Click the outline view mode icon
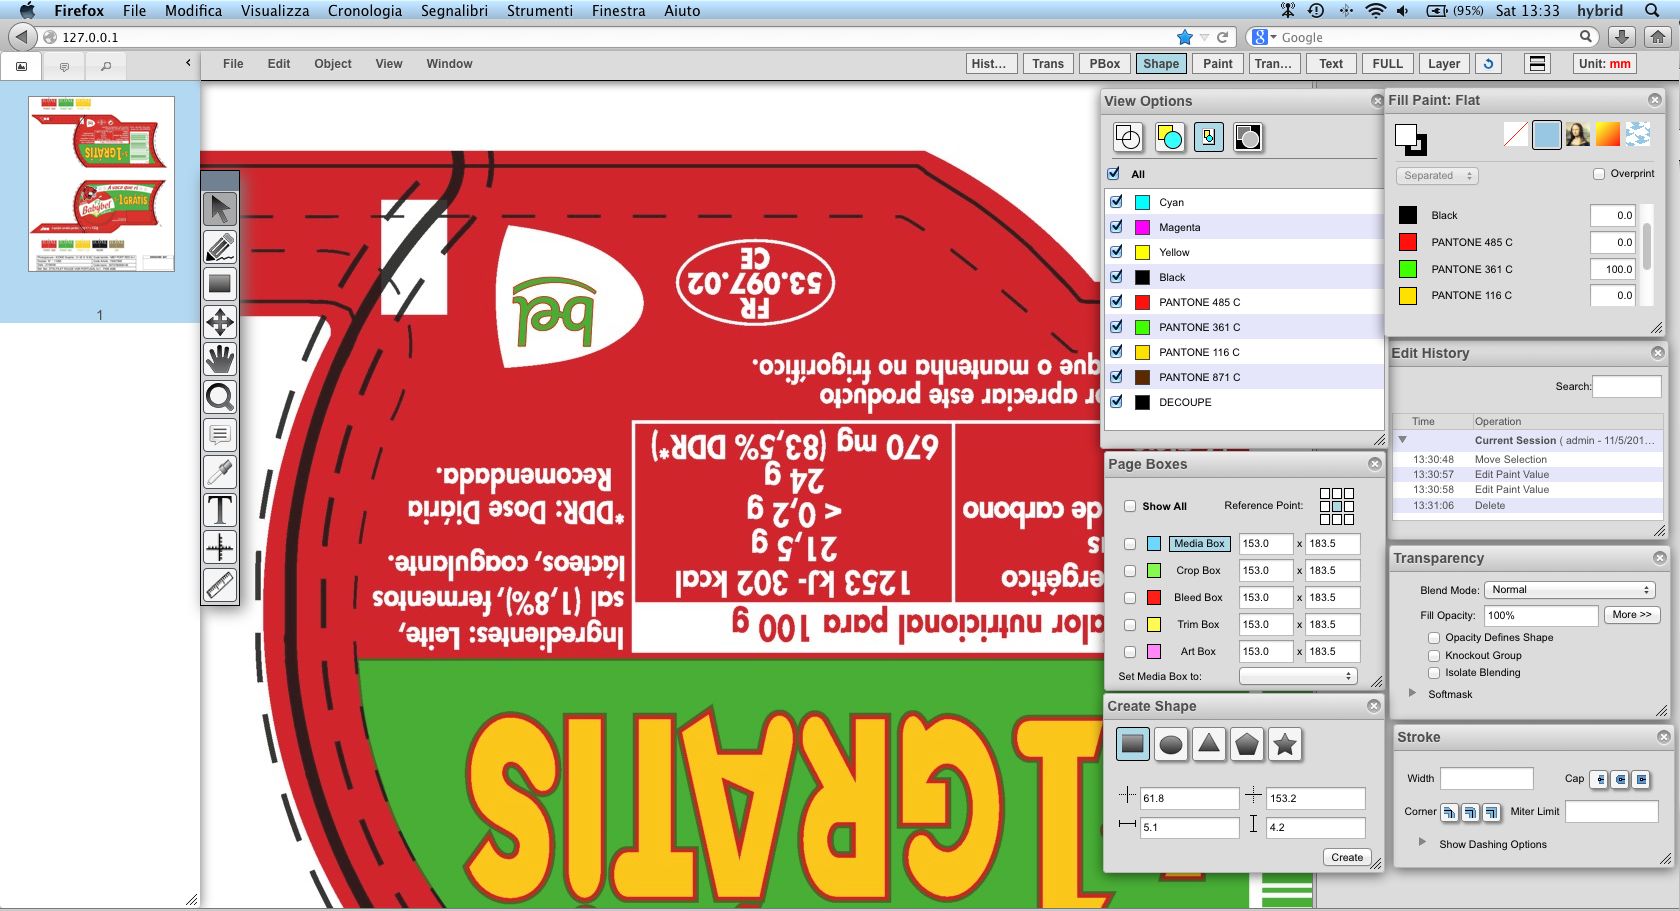Screen dimensions: 1680x911 (x=1128, y=137)
